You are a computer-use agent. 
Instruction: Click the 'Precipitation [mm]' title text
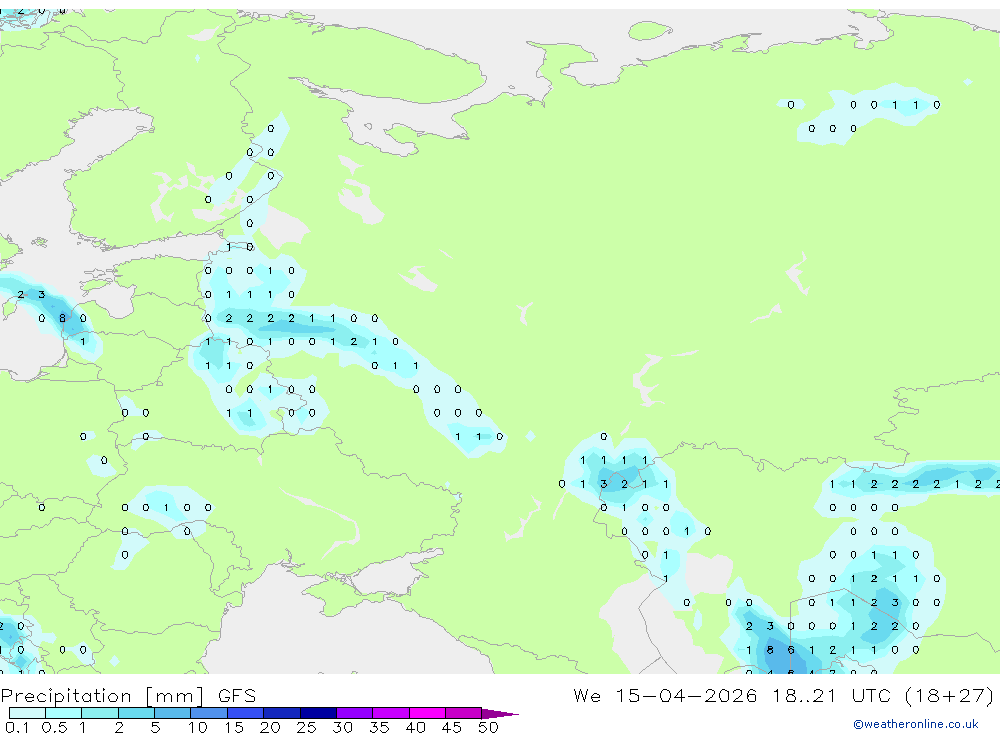[103, 695]
